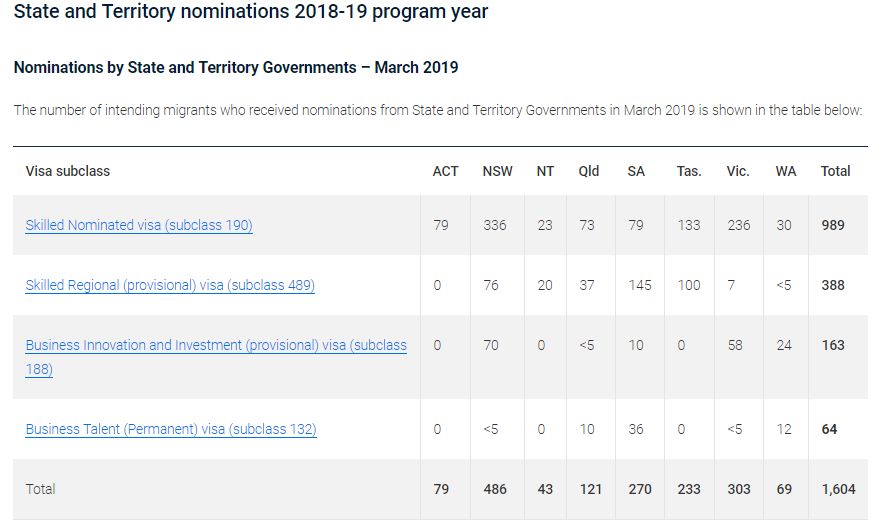Click the SA column header

tap(636, 171)
